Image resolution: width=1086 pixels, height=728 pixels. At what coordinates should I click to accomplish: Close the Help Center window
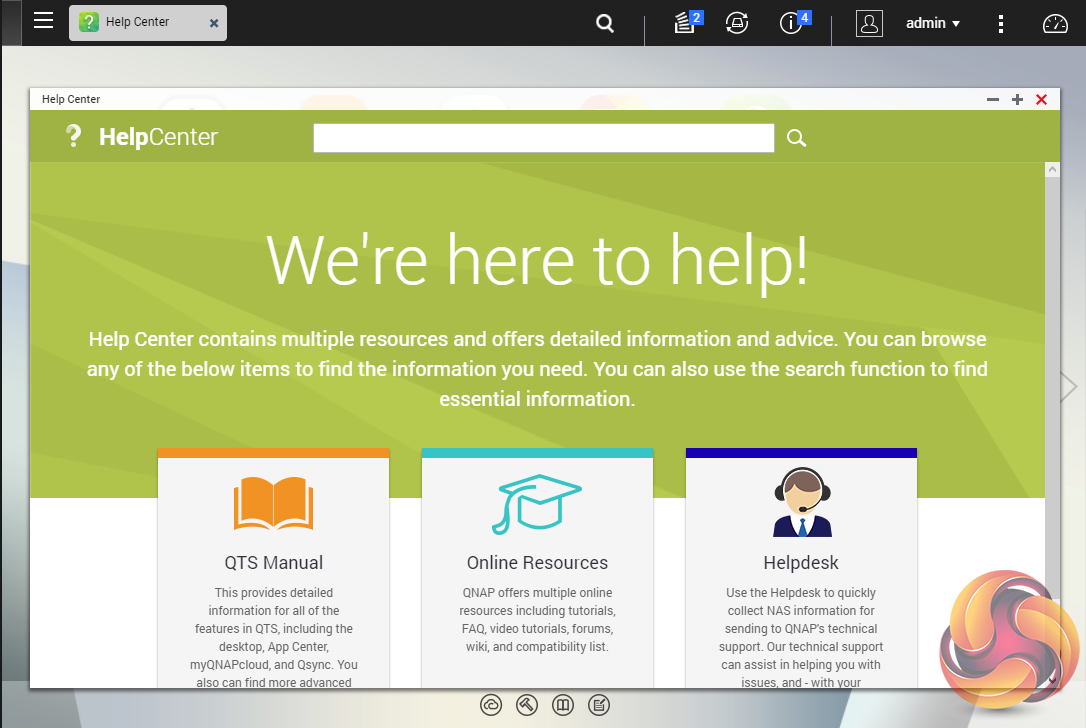(x=1041, y=100)
